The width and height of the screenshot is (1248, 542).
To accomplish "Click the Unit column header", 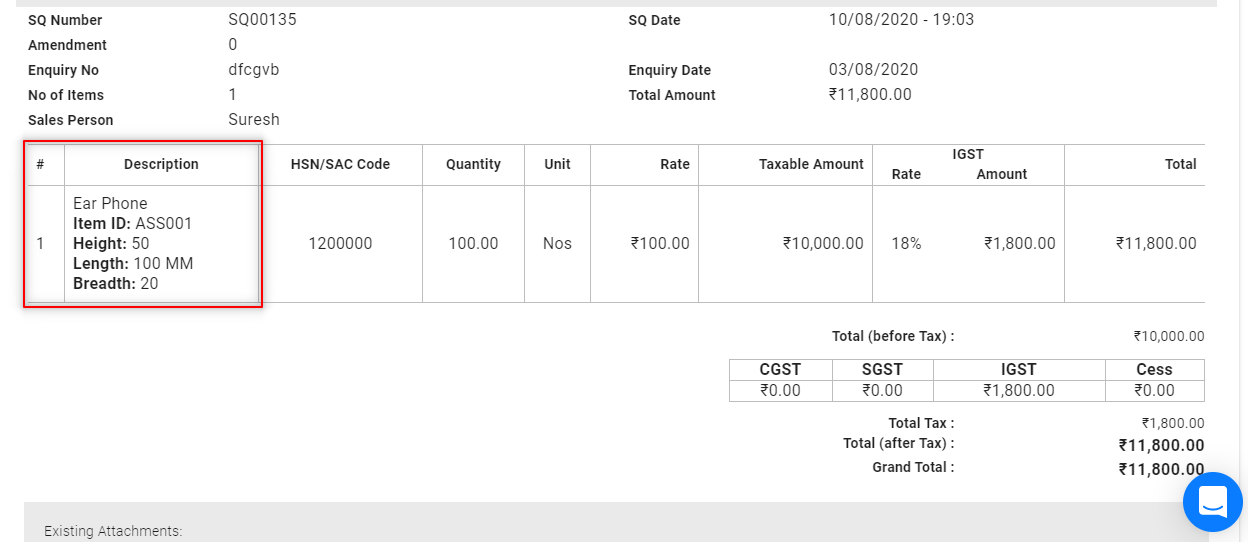I will (557, 164).
